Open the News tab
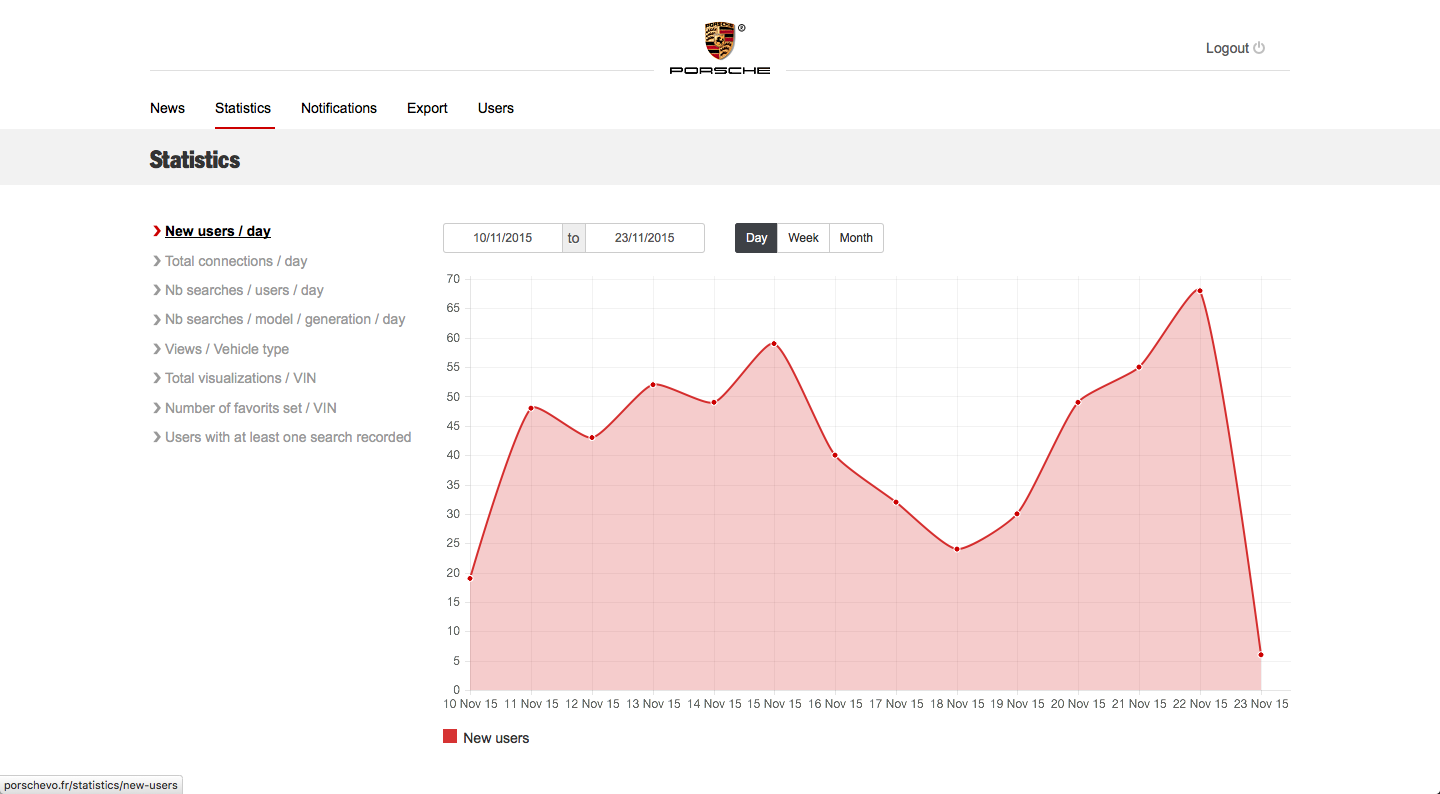This screenshot has width=1440, height=794. pyautogui.click(x=167, y=108)
